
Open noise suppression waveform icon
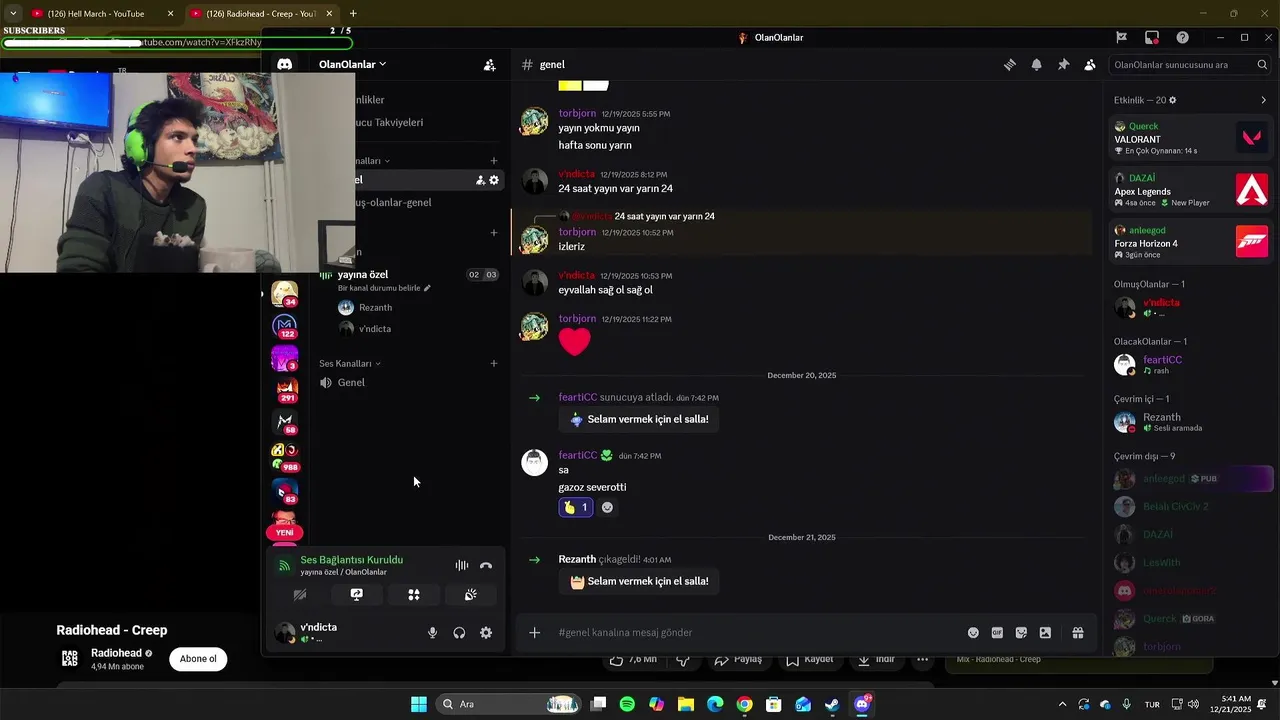point(461,566)
